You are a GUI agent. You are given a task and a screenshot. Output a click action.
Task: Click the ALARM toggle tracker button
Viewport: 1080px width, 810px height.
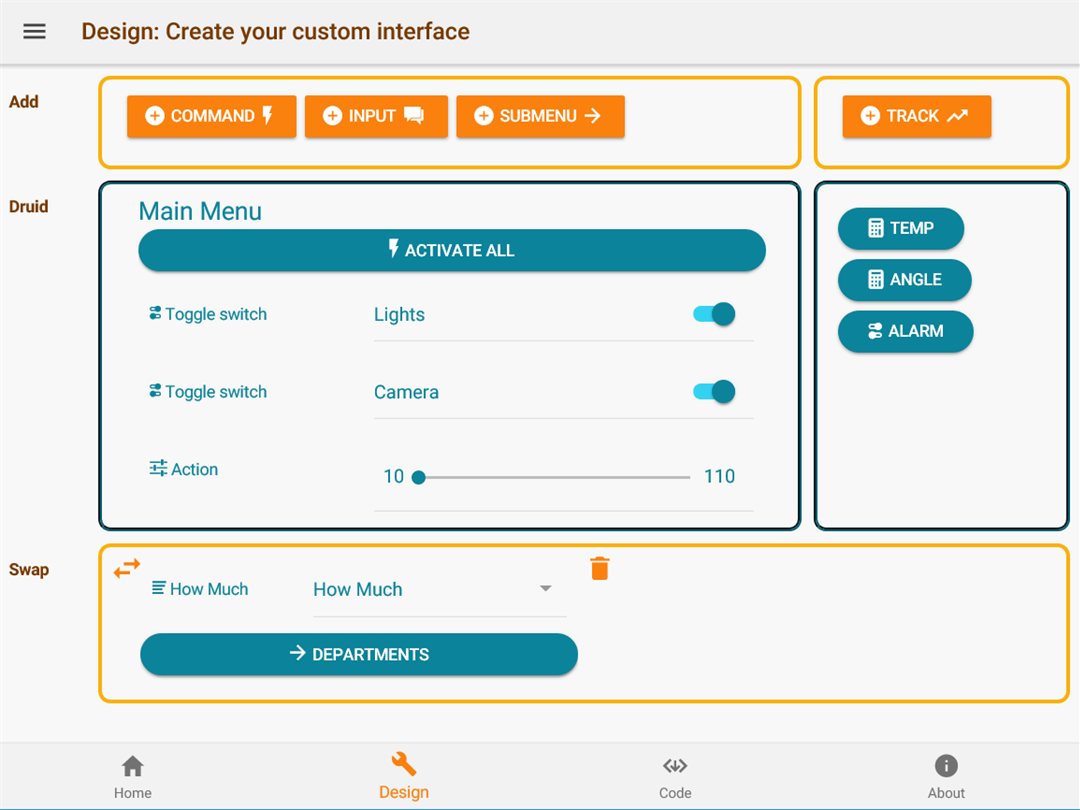pyautogui.click(x=905, y=331)
